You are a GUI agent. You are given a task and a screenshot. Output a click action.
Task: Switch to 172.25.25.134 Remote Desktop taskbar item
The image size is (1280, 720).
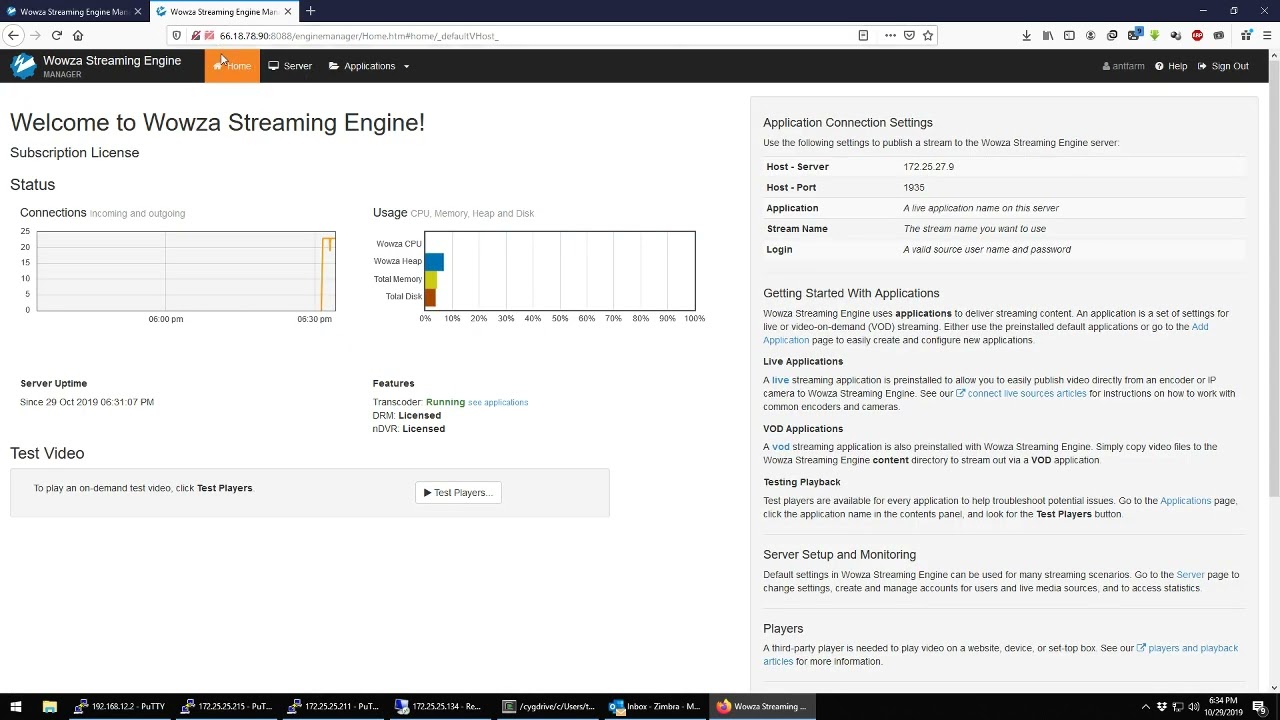pos(441,706)
